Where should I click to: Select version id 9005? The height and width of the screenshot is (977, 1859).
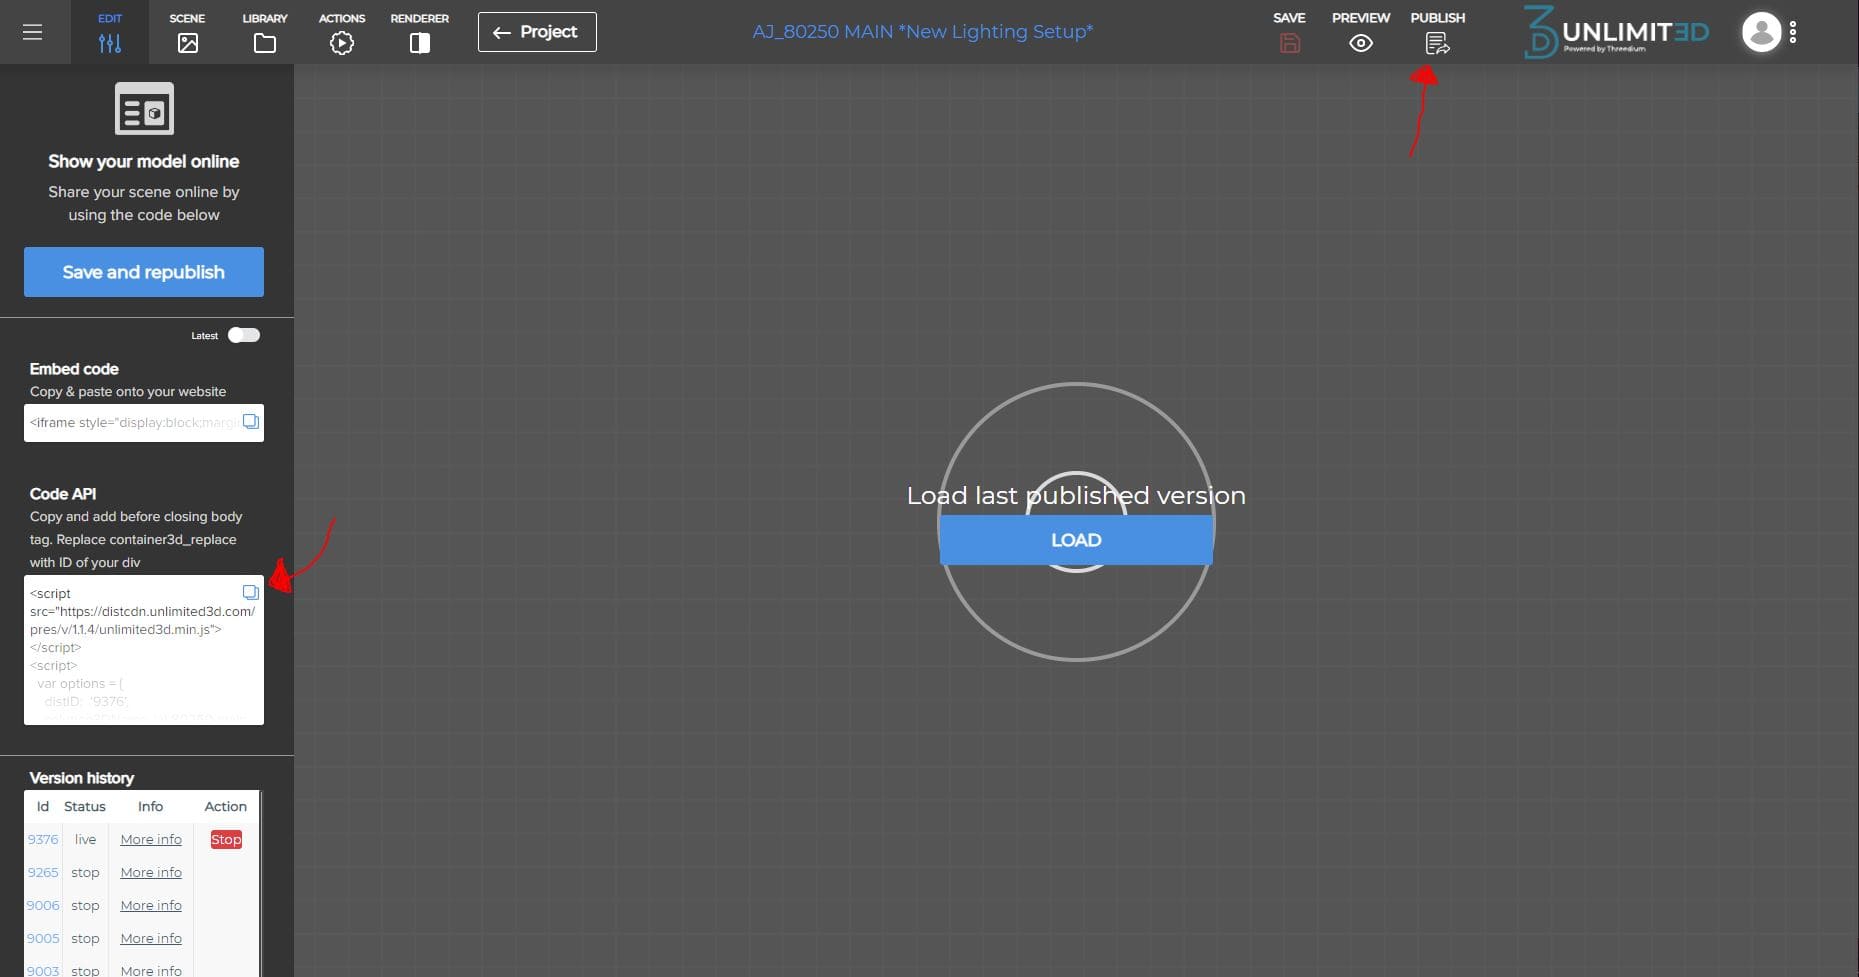coord(43,939)
